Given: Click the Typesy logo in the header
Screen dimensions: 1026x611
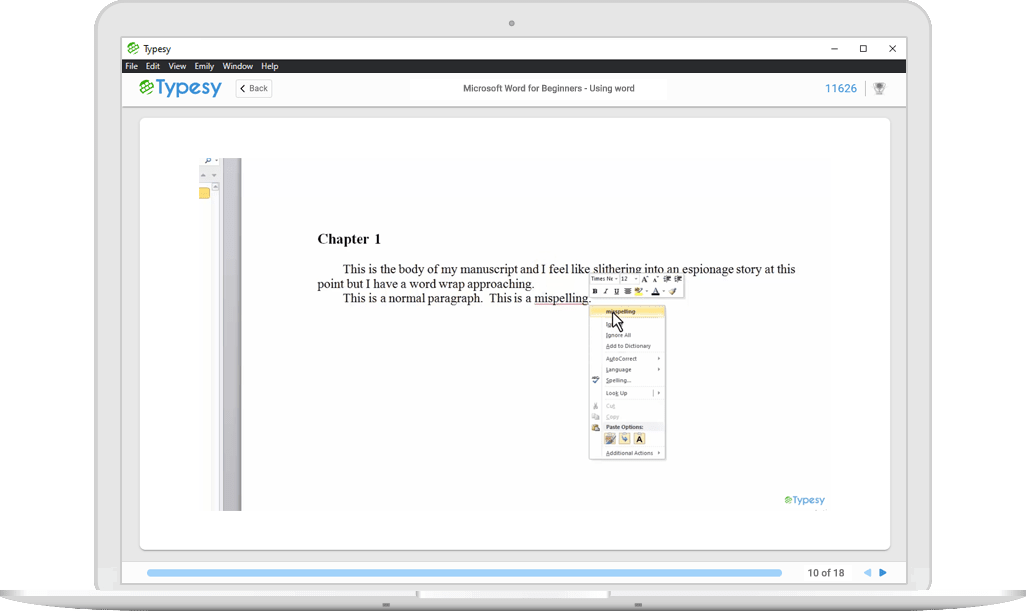Looking at the screenshot, I should [180, 88].
